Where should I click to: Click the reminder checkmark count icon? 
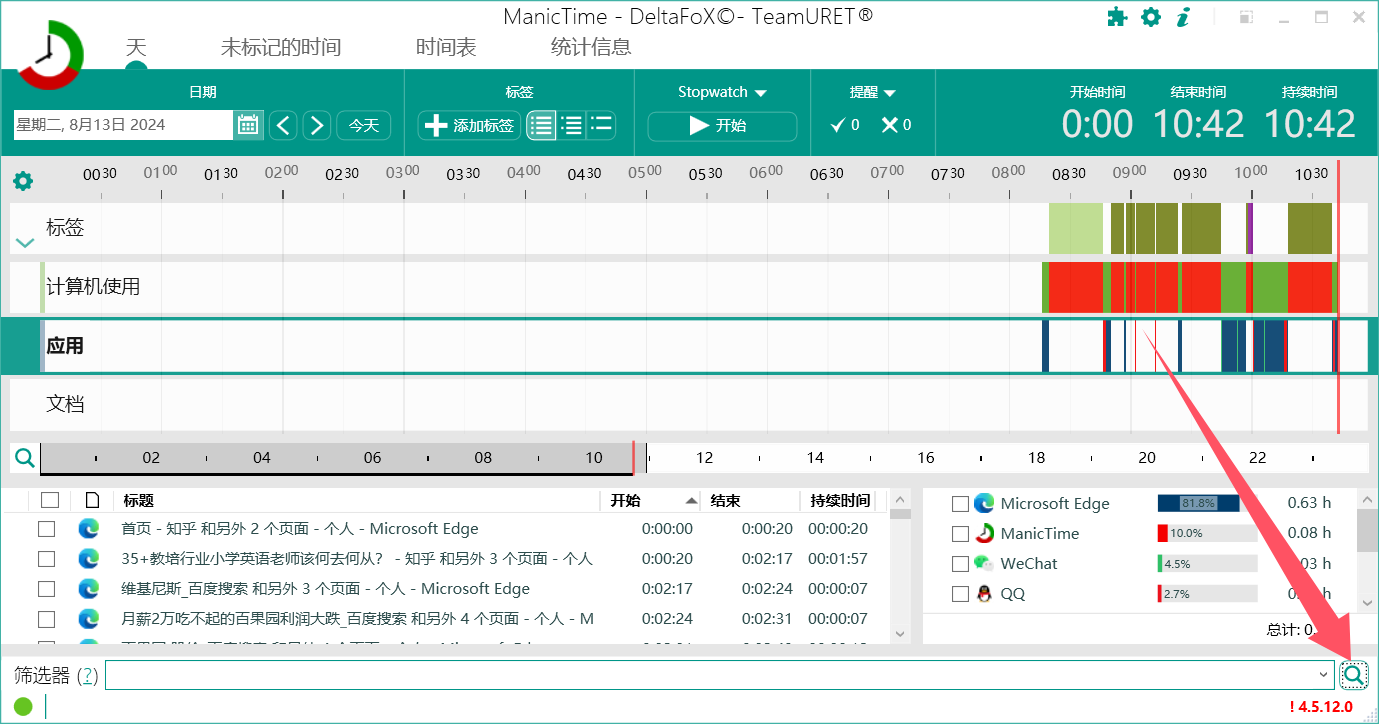pyautogui.click(x=839, y=125)
